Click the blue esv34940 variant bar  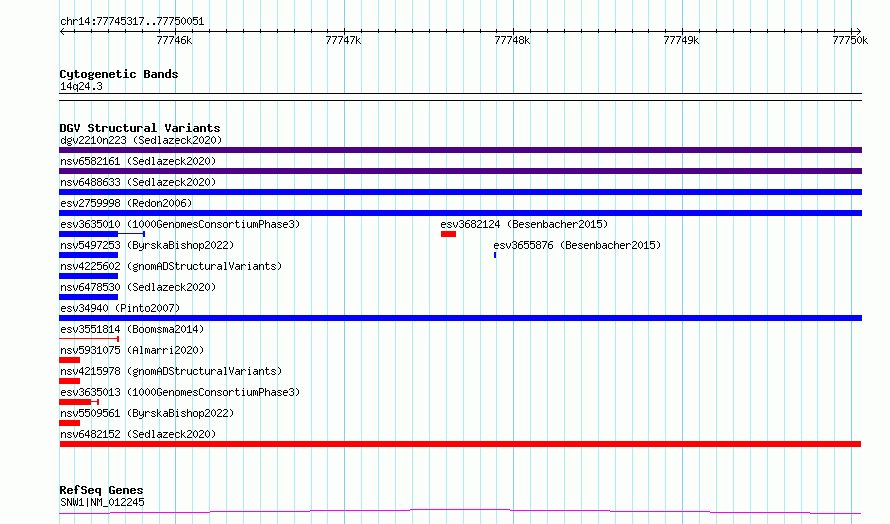coord(460,318)
